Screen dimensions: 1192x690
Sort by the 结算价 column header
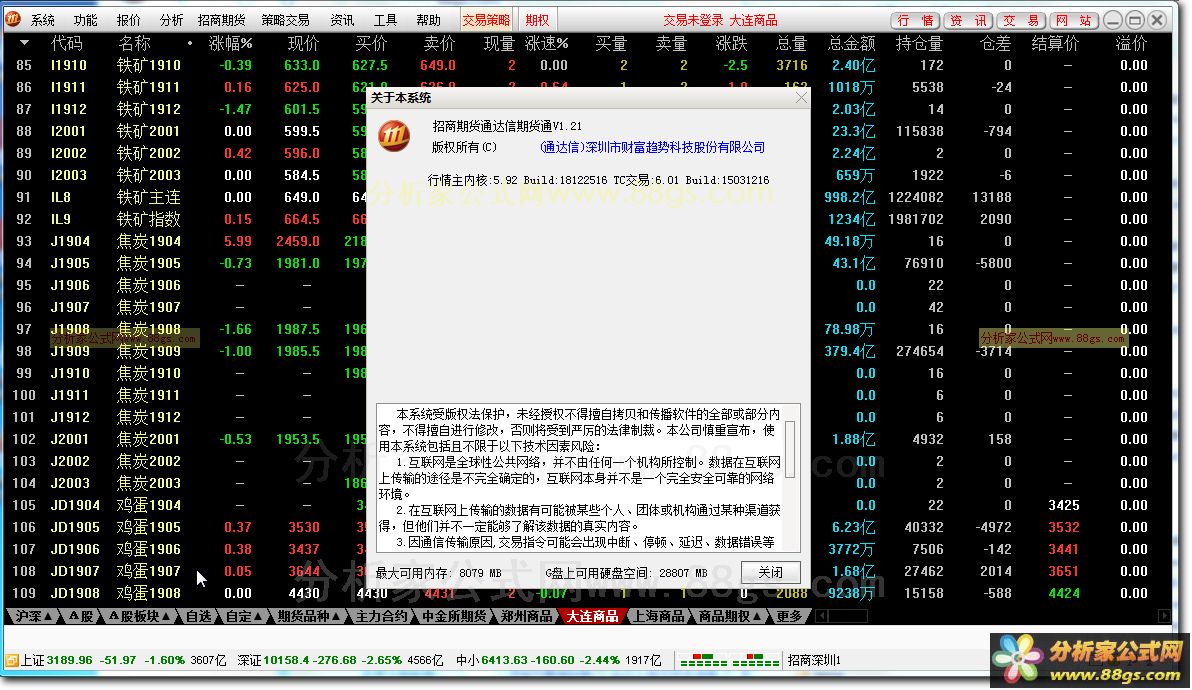pos(1055,43)
